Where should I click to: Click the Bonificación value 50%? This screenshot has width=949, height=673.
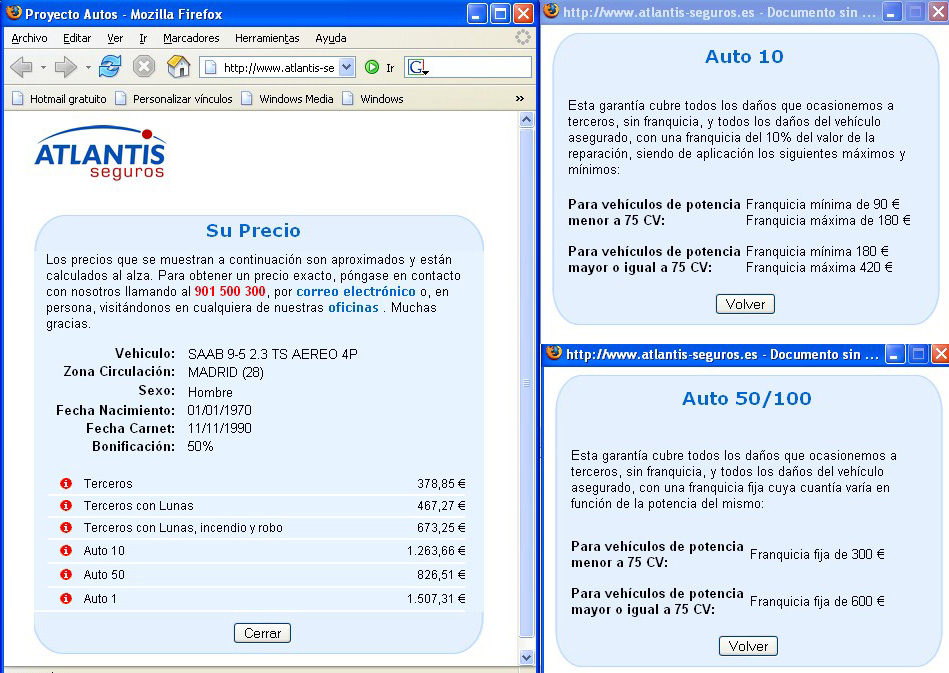click(x=200, y=446)
